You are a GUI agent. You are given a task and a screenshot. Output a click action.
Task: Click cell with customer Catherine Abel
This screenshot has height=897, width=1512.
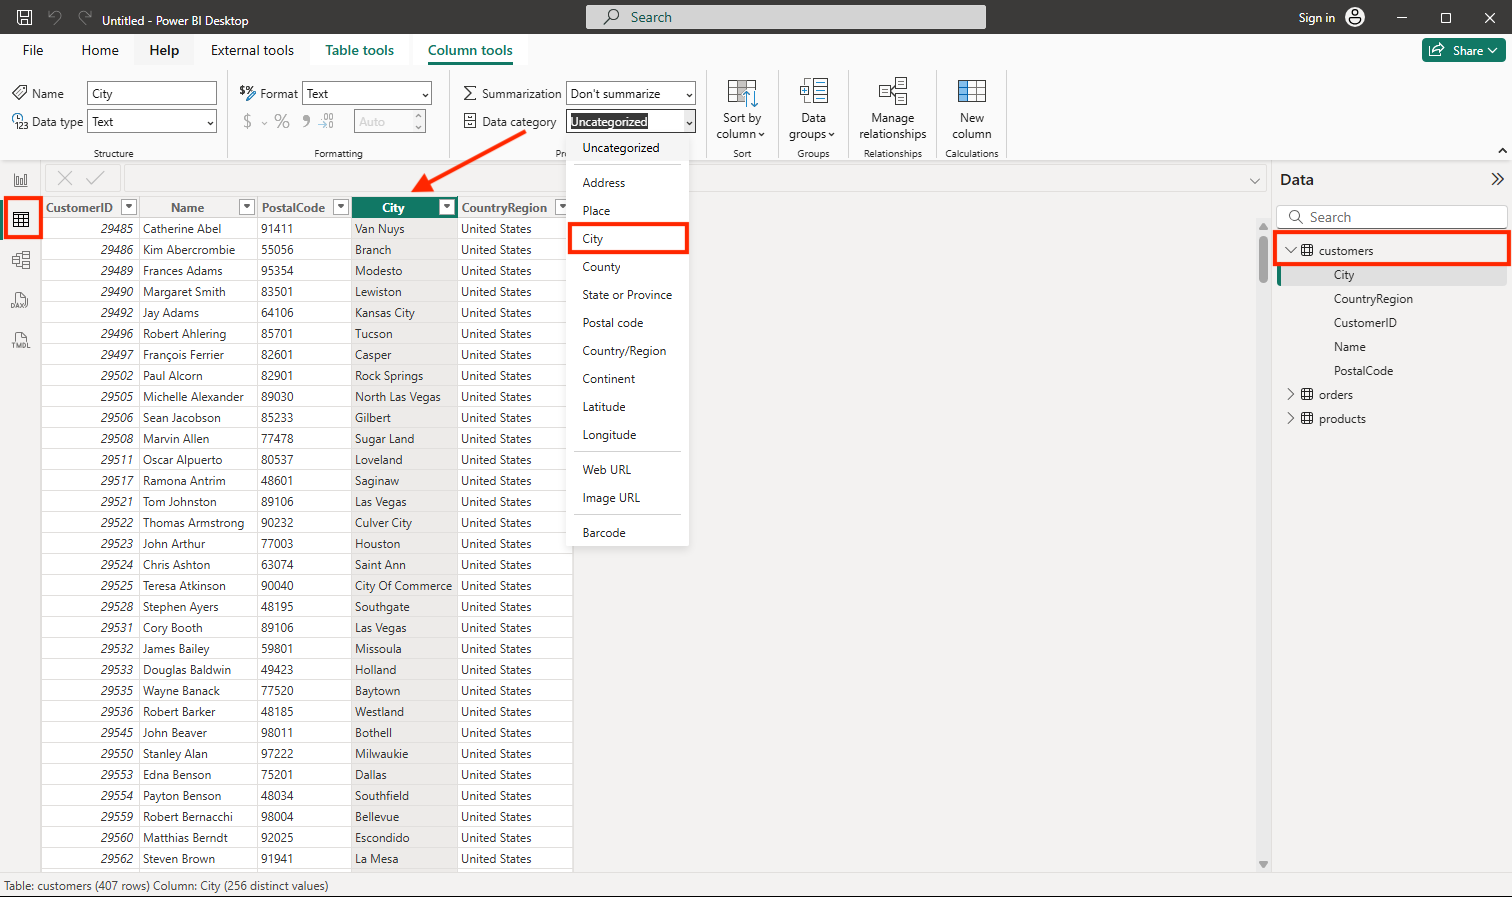coord(199,229)
